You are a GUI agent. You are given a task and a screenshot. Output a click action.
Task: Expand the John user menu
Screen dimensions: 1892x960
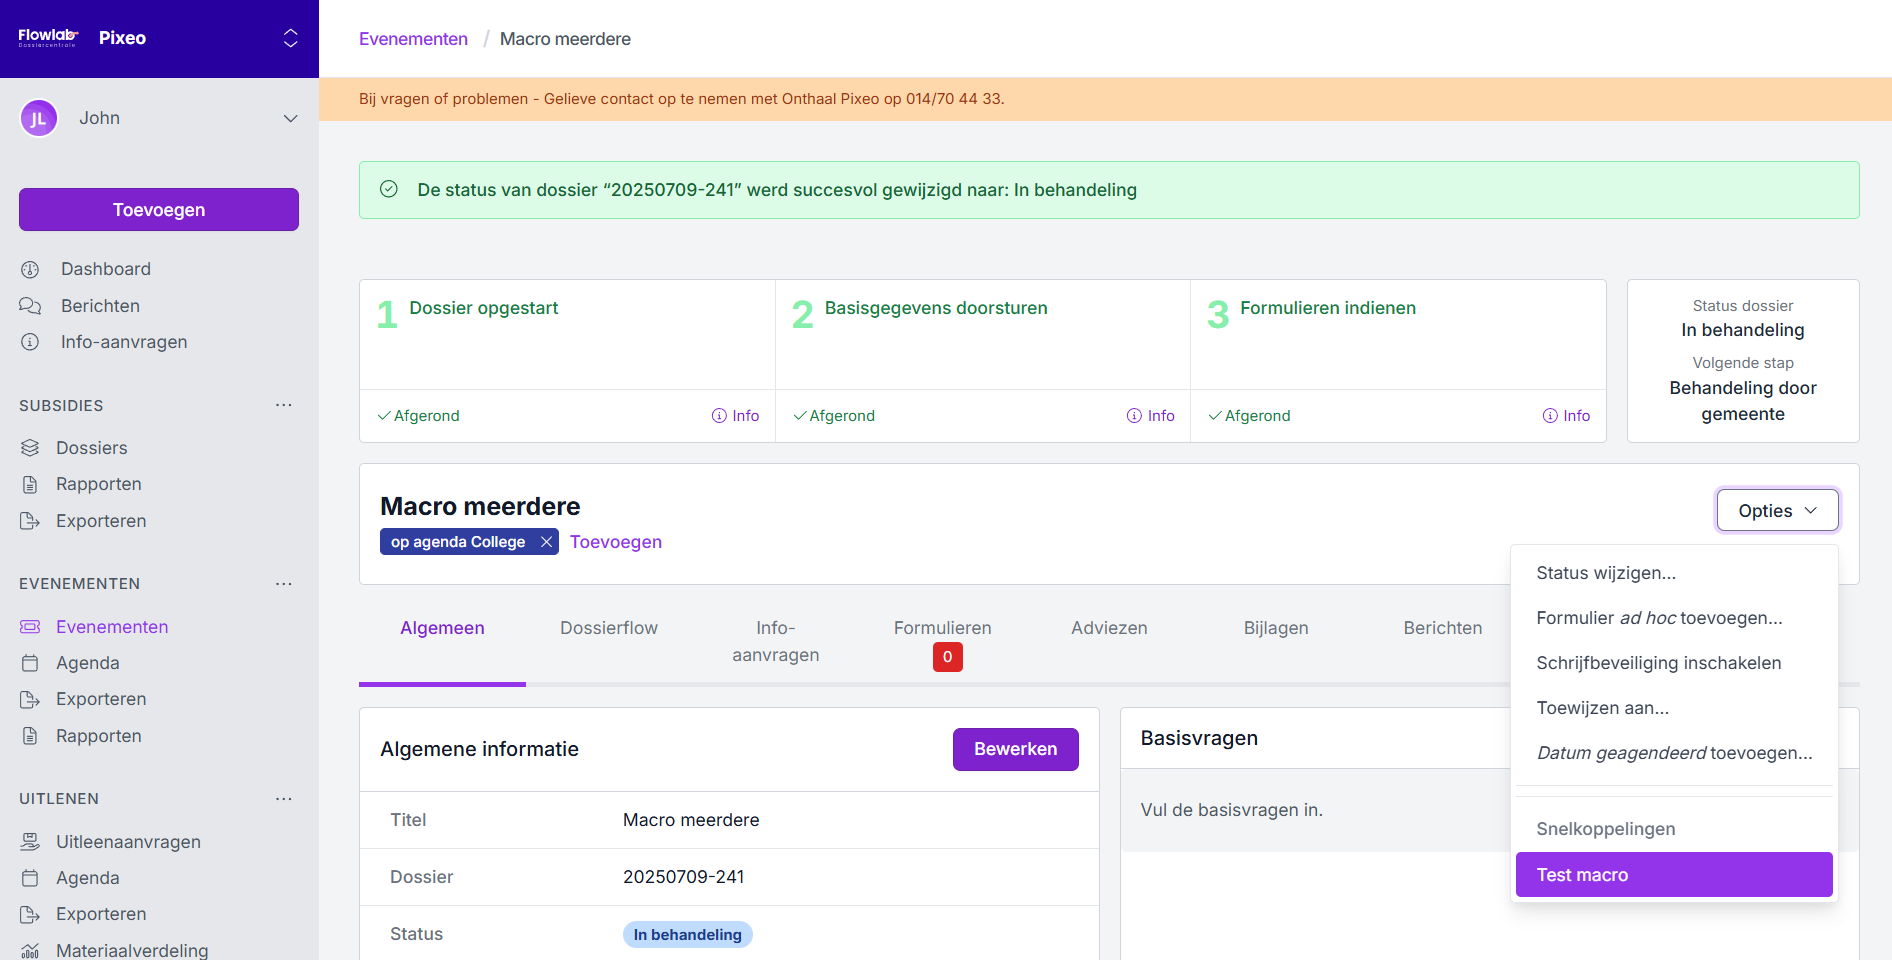click(x=290, y=118)
